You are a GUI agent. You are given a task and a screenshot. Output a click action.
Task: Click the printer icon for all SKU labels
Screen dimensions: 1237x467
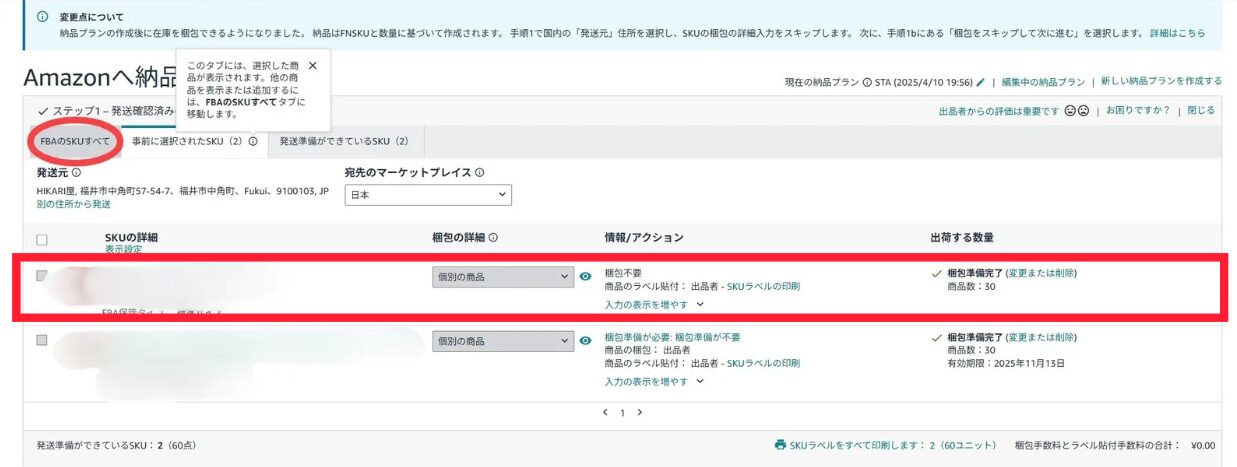coord(780,445)
